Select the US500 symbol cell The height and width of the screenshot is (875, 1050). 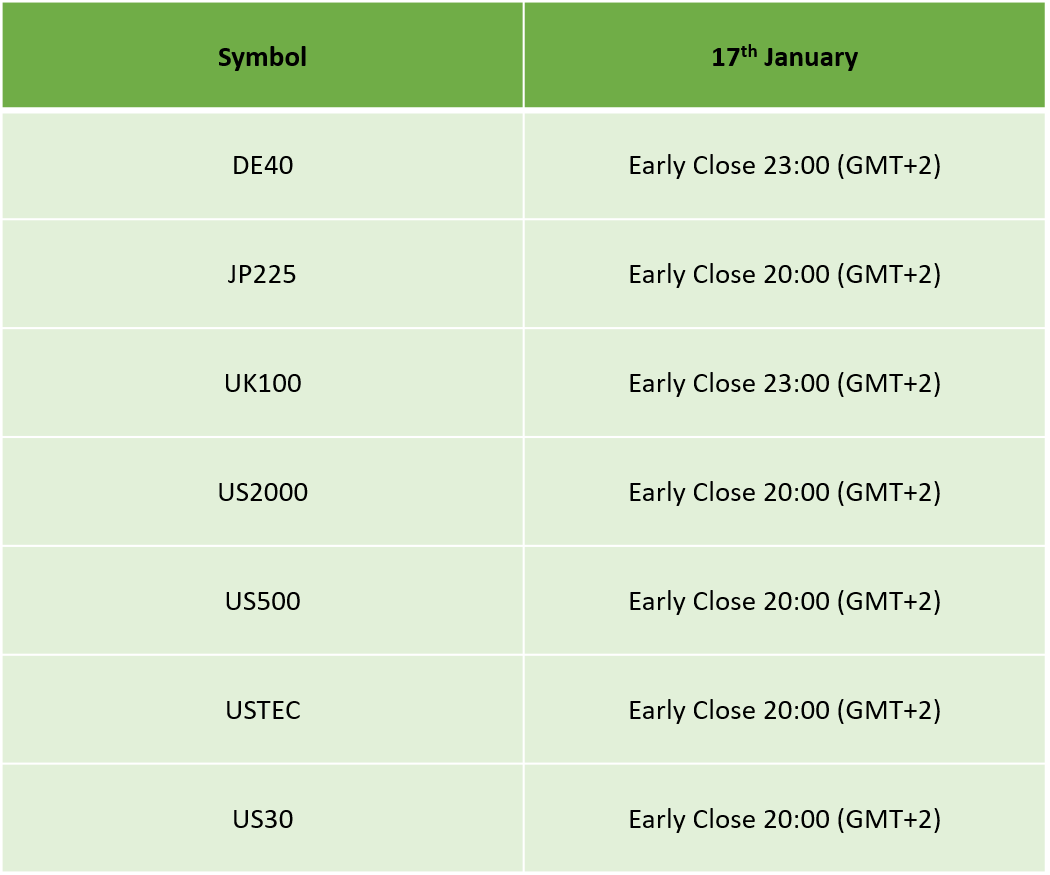point(262,601)
